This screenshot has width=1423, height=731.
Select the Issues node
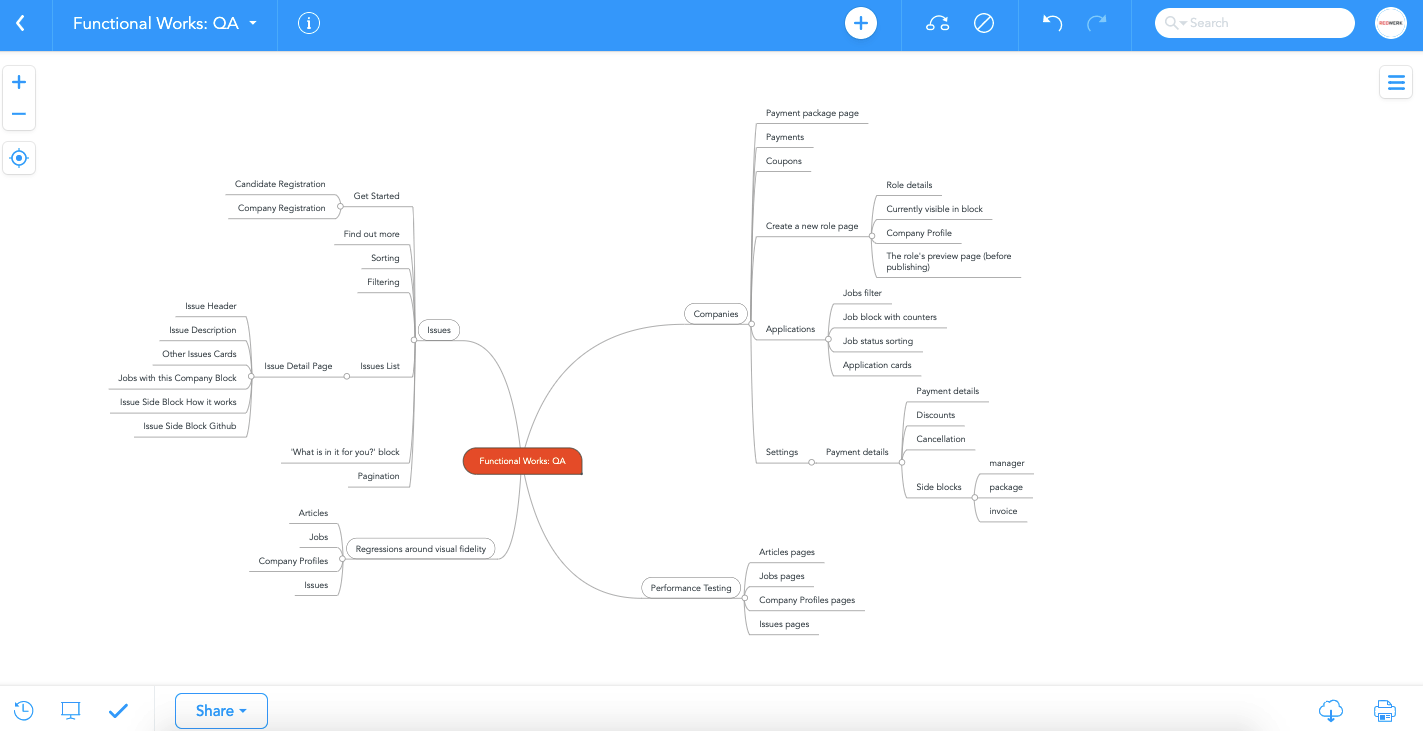[x=439, y=330]
